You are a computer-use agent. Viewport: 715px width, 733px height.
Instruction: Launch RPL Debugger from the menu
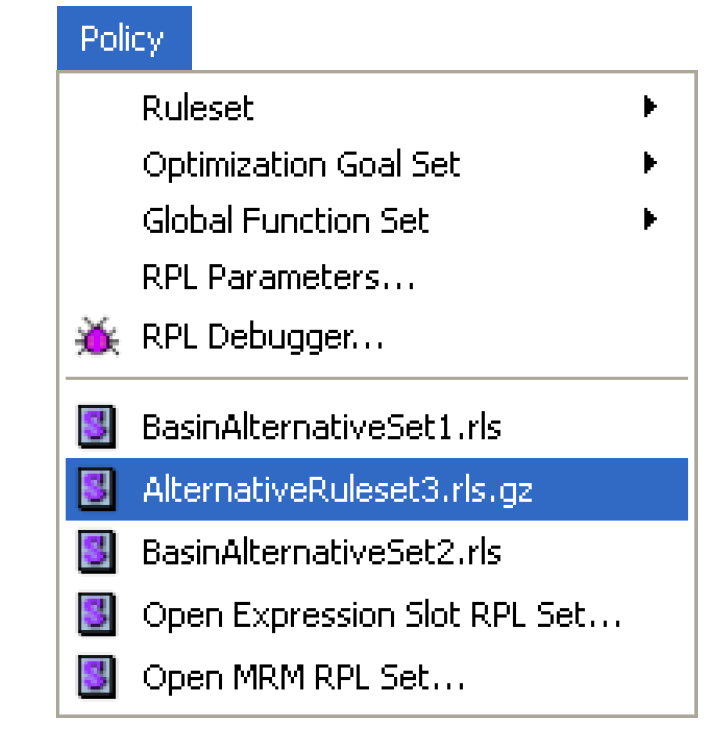[263, 338]
